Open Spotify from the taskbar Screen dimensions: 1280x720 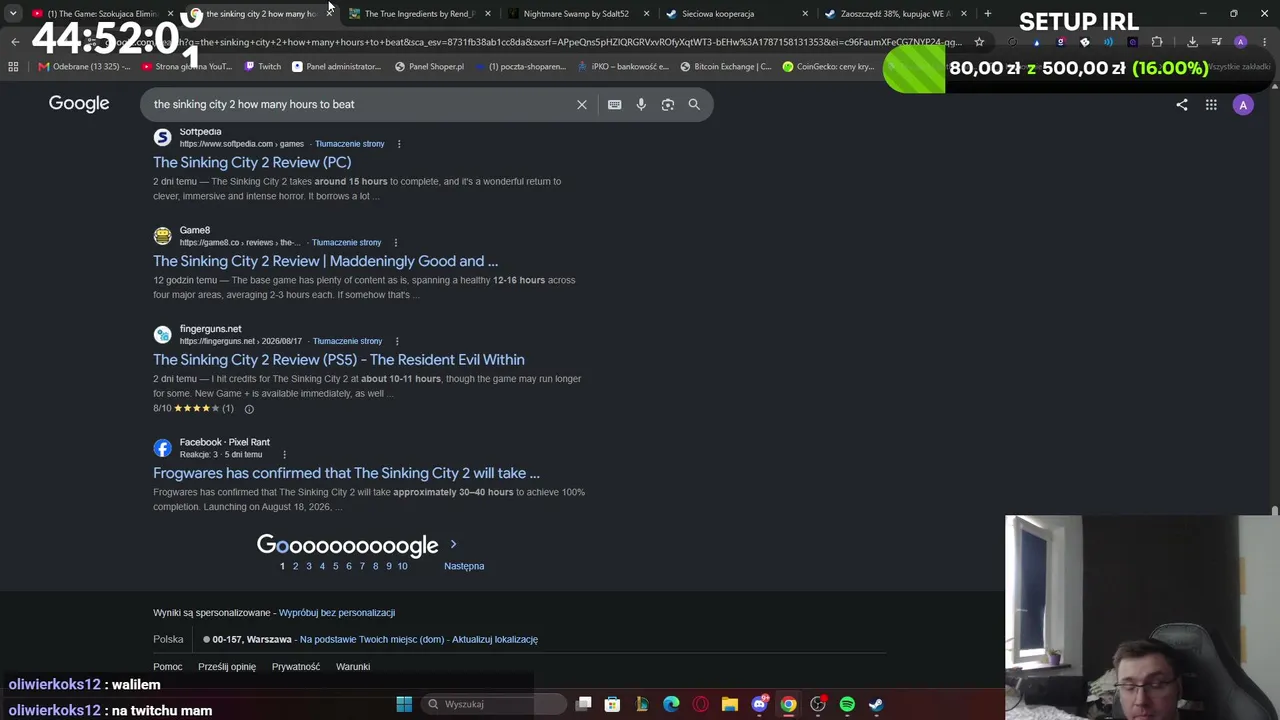847,704
